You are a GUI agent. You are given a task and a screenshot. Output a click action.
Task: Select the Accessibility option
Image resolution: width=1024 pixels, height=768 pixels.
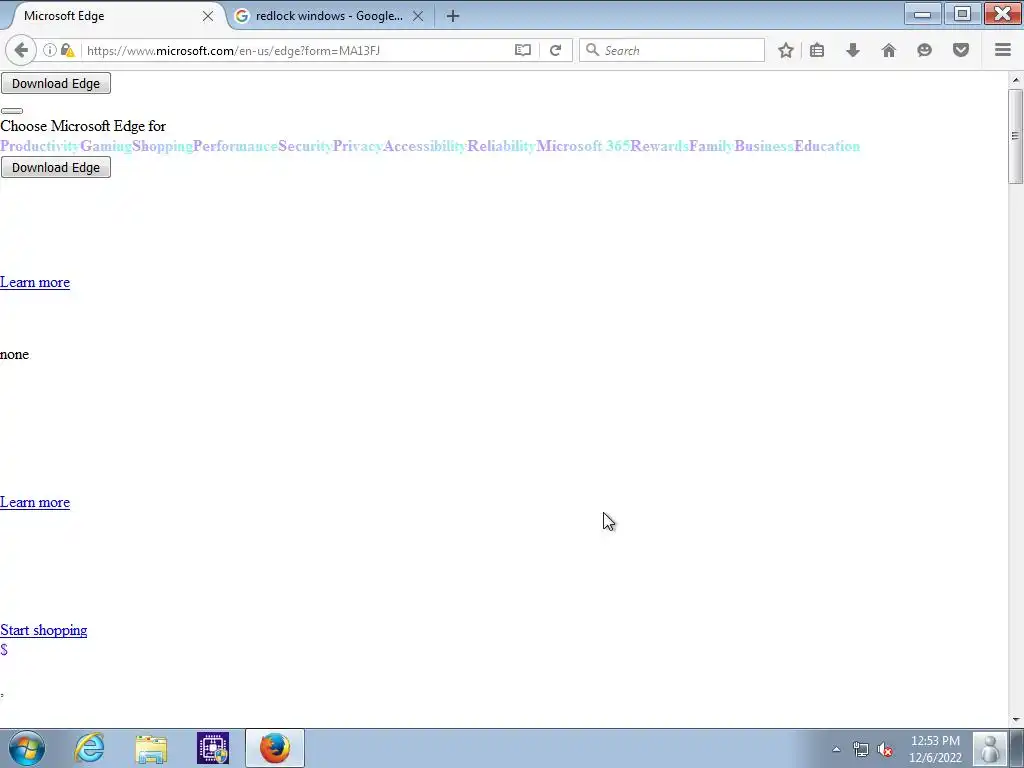(x=424, y=146)
